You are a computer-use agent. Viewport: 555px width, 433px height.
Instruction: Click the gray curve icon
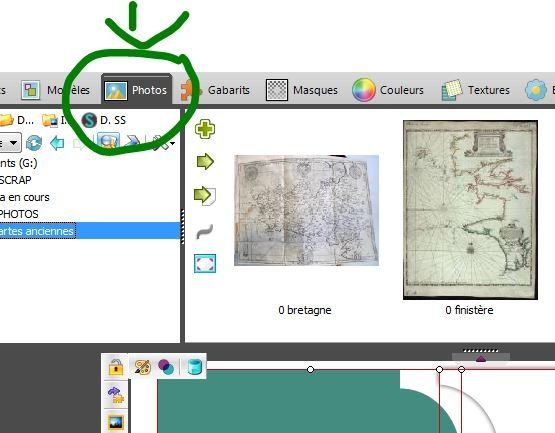pos(205,232)
